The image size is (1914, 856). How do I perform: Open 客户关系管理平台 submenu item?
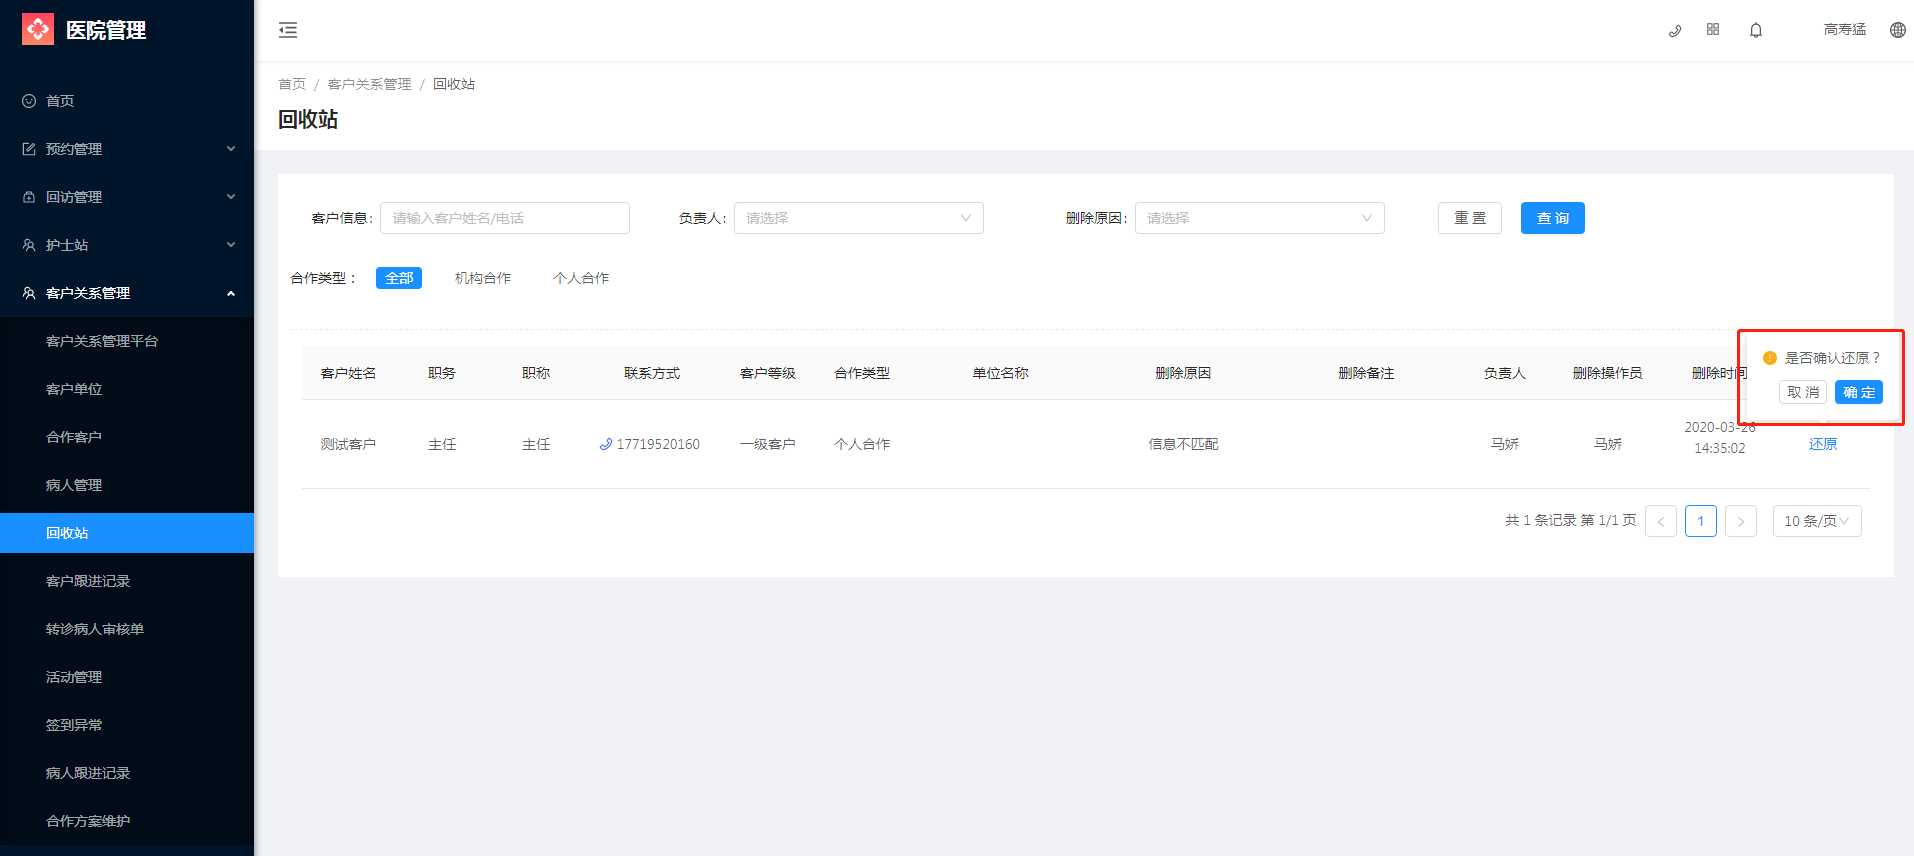click(127, 341)
